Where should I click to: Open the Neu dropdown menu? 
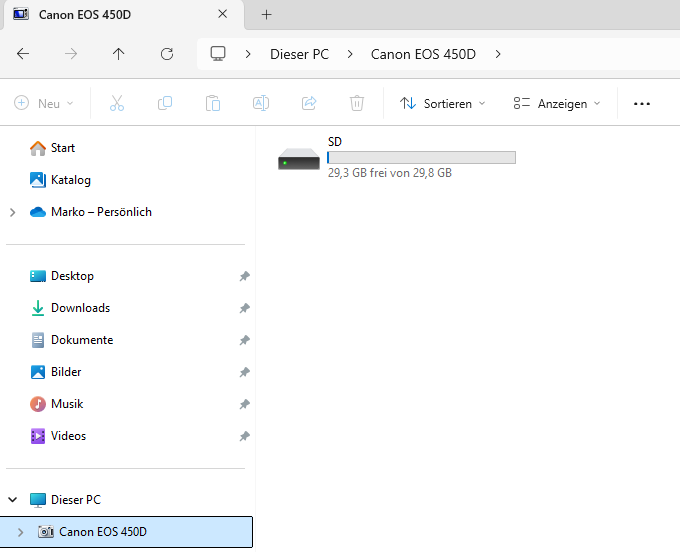(x=44, y=104)
